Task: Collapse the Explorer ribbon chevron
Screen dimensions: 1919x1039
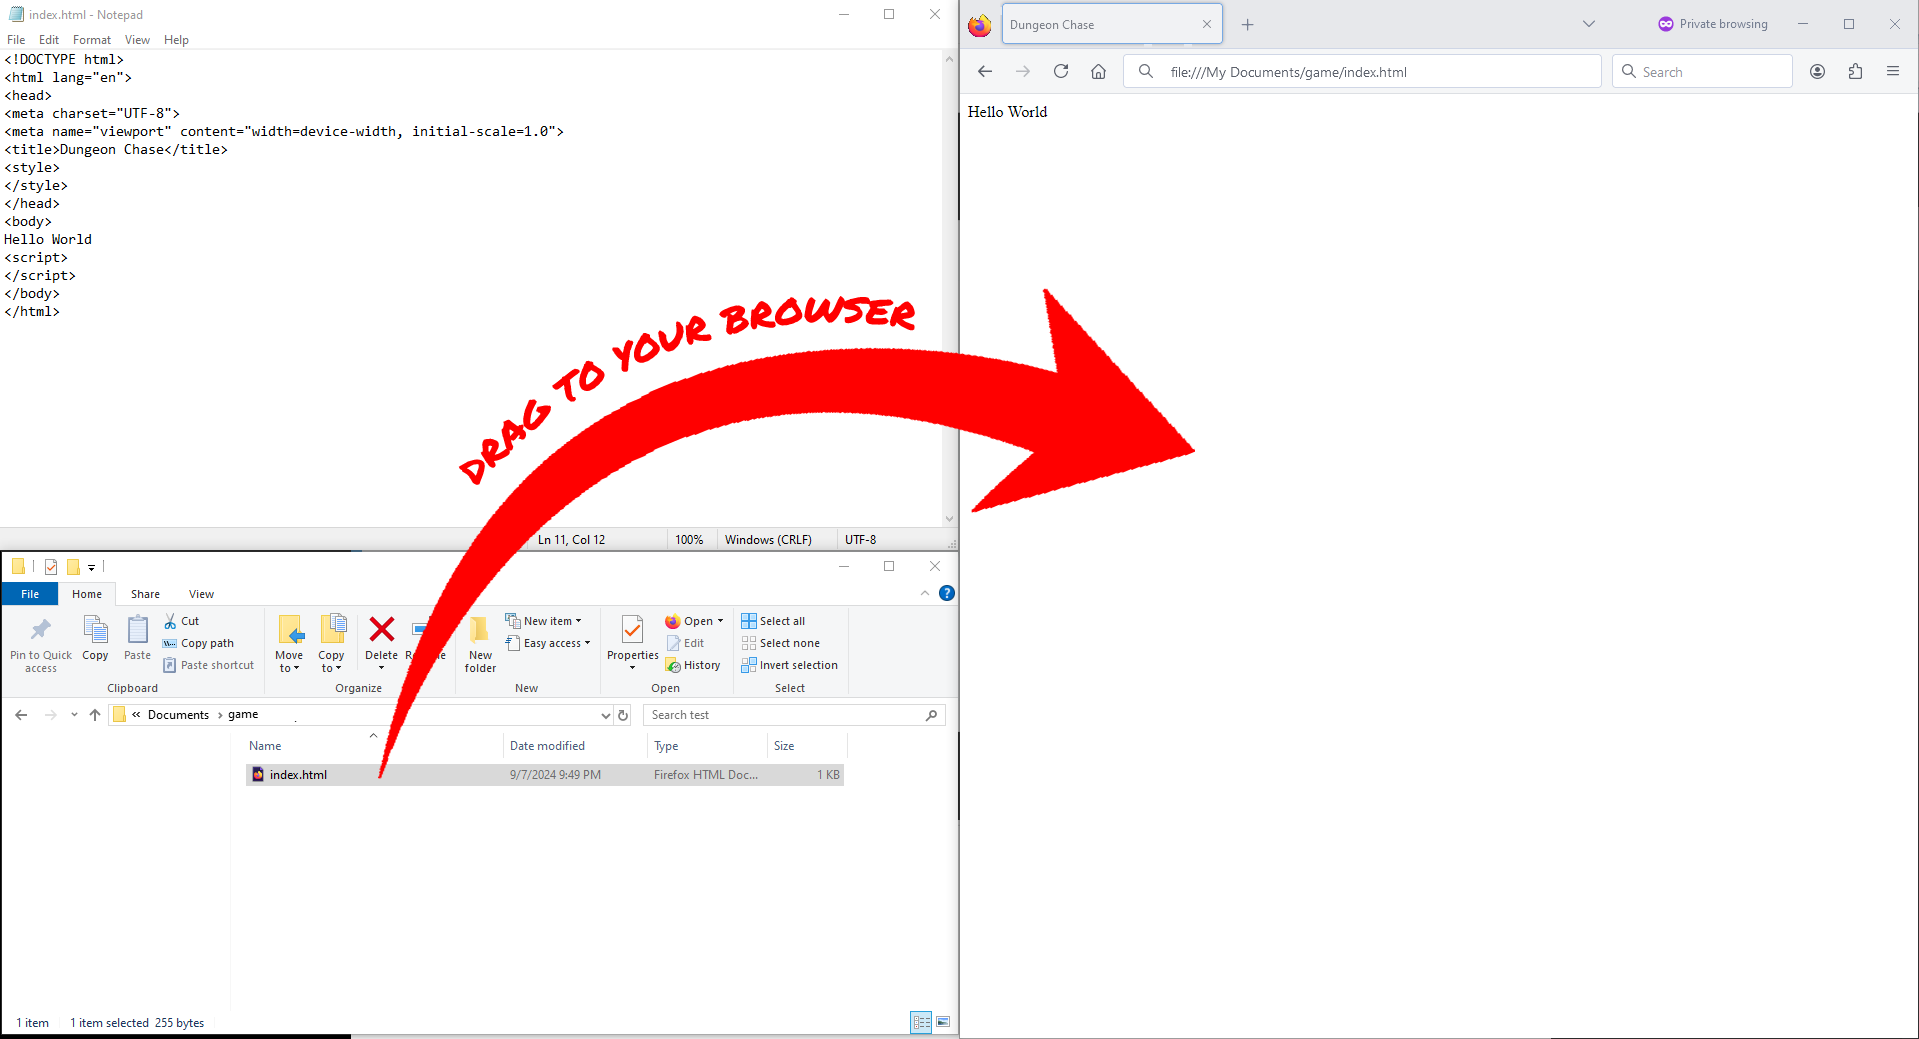Action: [x=925, y=593]
